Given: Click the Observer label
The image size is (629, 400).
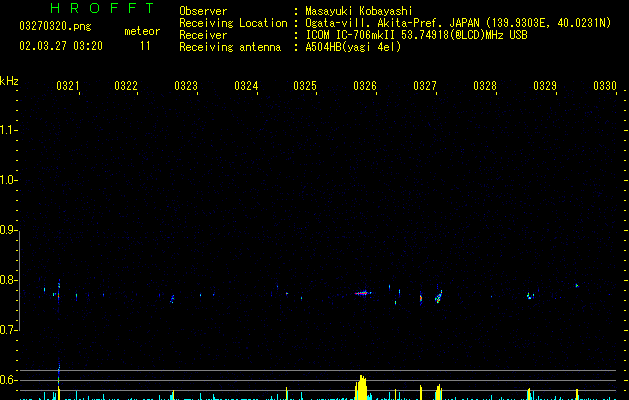Looking at the screenshot, I should [x=203, y=11].
